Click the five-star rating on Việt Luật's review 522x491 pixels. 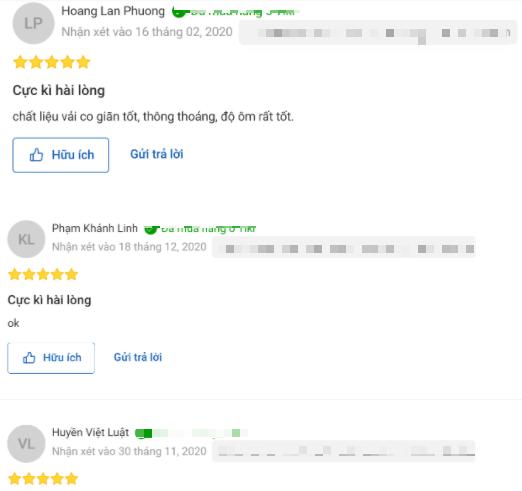tap(43, 479)
